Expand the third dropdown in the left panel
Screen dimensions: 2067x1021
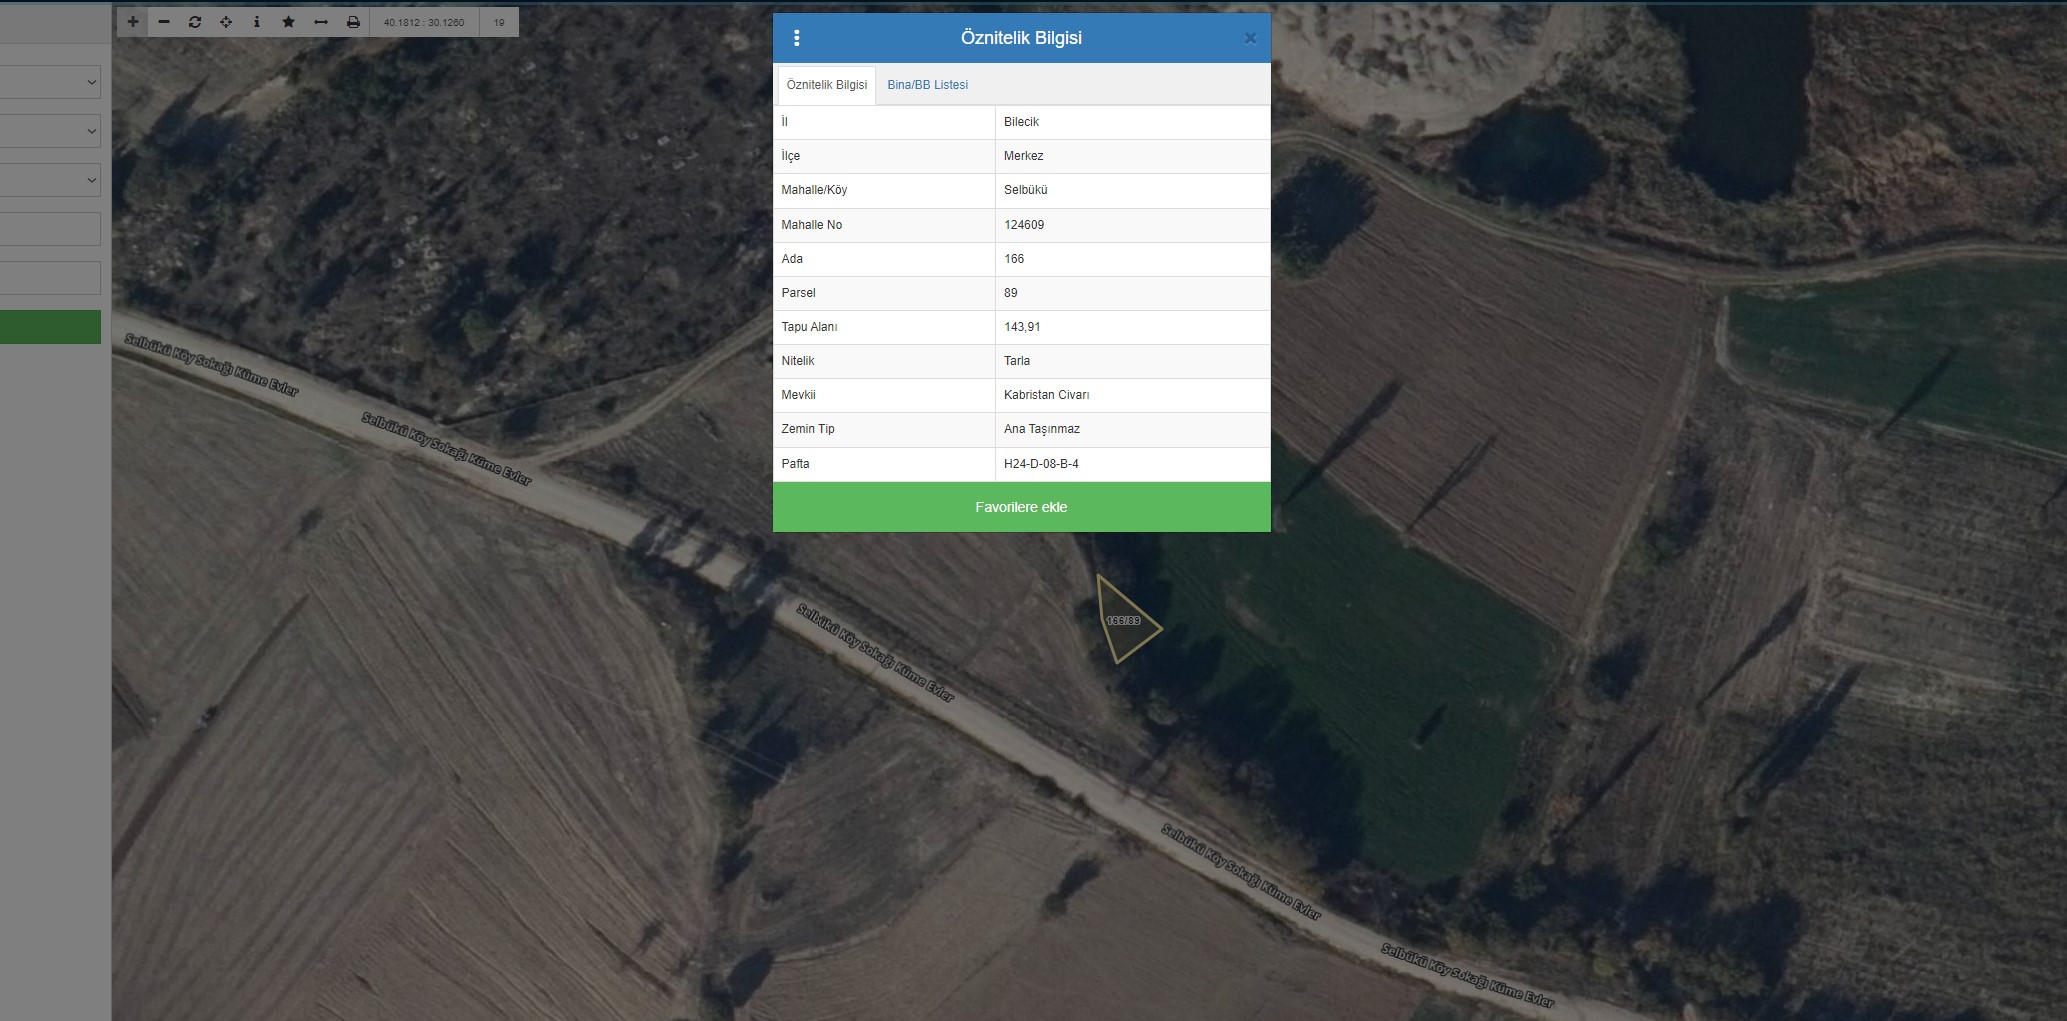point(50,180)
